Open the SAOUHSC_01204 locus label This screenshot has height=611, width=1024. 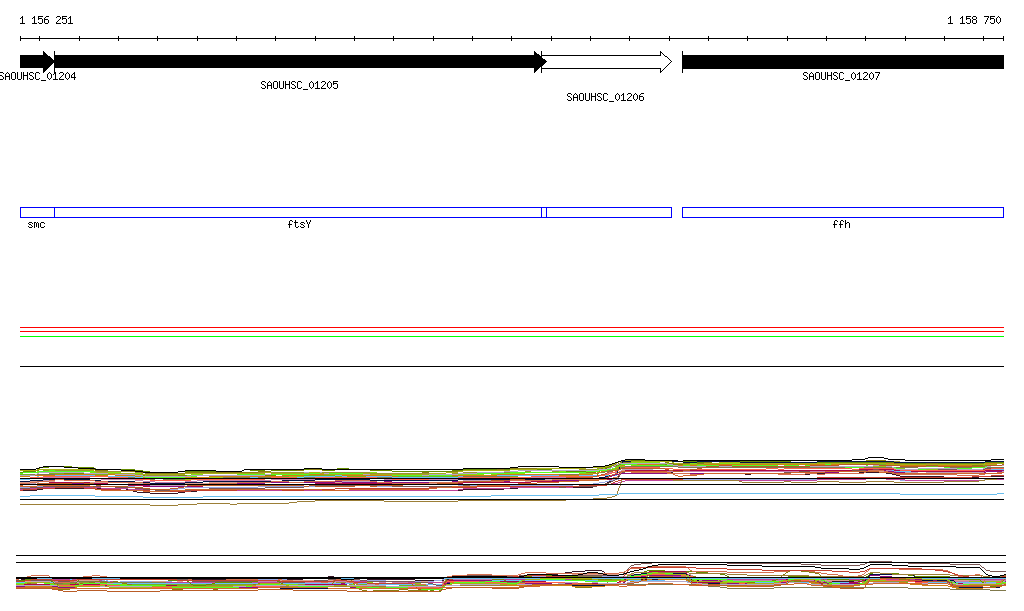[38, 76]
